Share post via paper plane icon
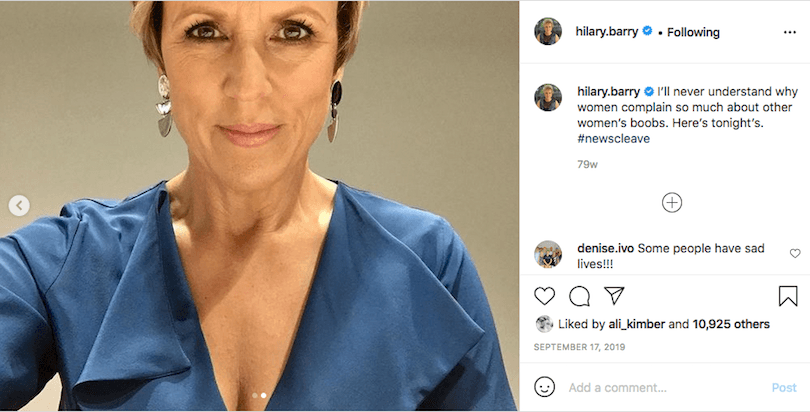 point(614,296)
